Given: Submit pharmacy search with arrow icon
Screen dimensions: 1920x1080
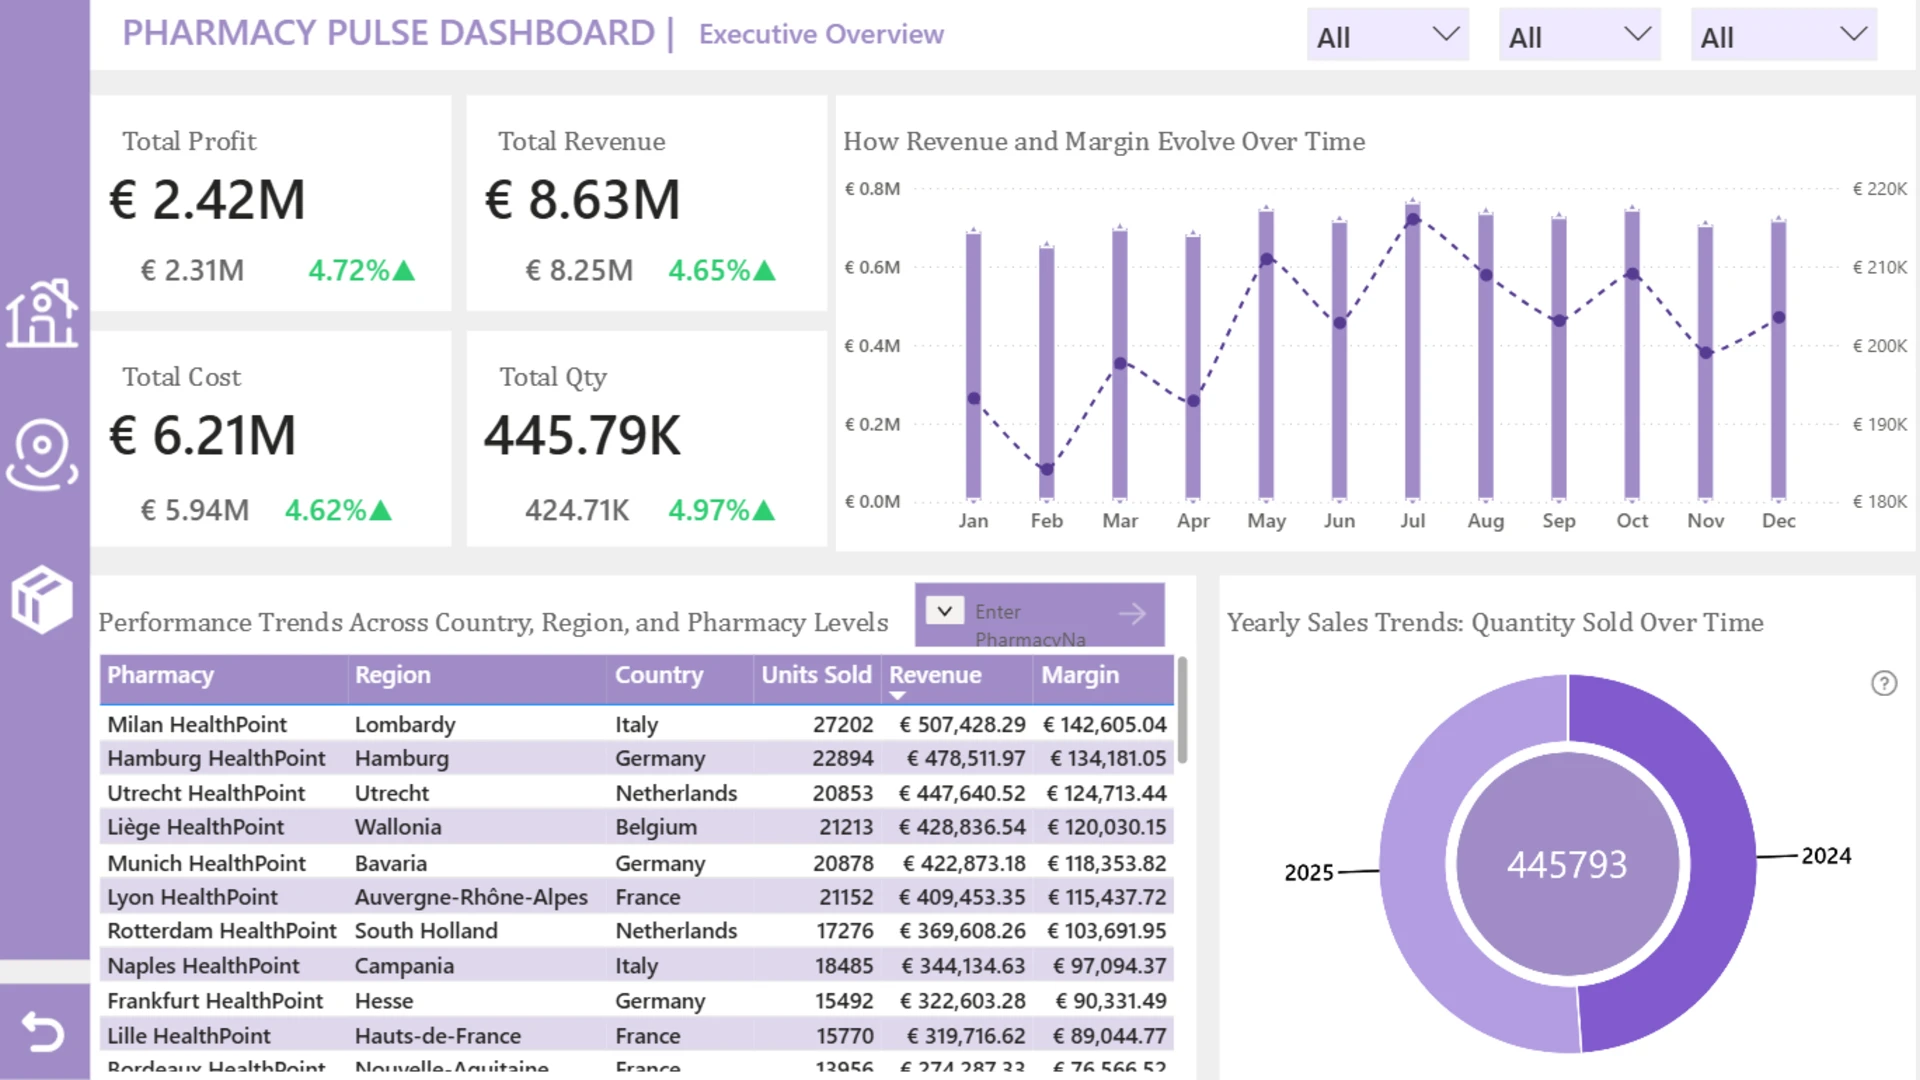Looking at the screenshot, I should click(x=1132, y=613).
